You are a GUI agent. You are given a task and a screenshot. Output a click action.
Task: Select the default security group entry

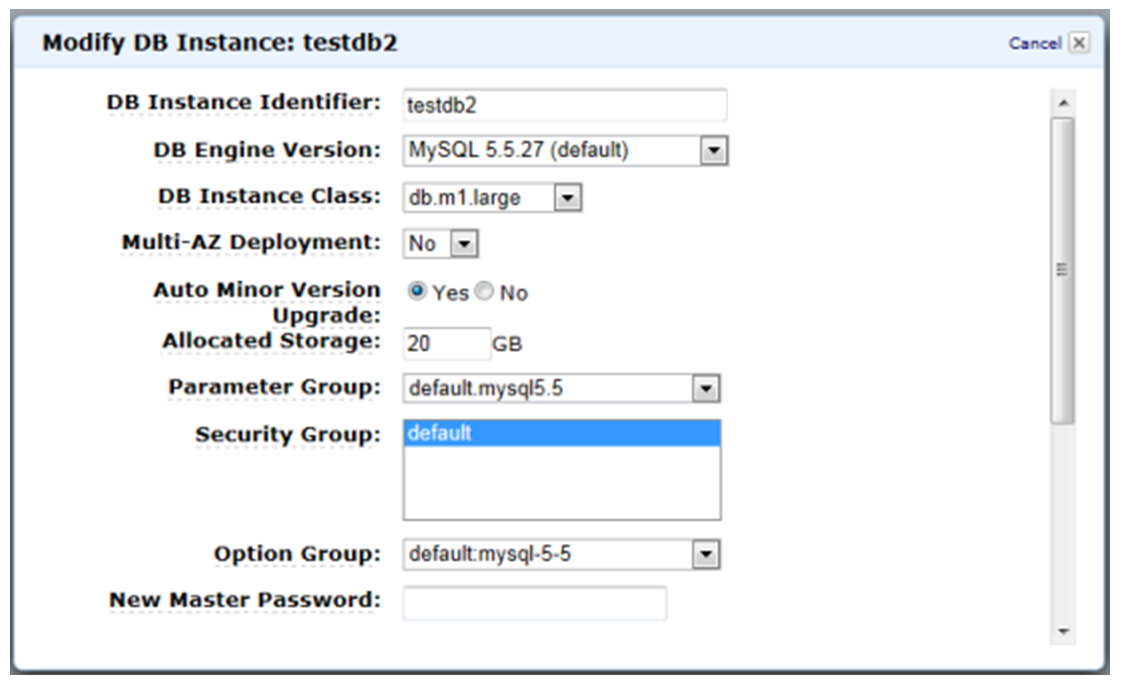coord(562,433)
